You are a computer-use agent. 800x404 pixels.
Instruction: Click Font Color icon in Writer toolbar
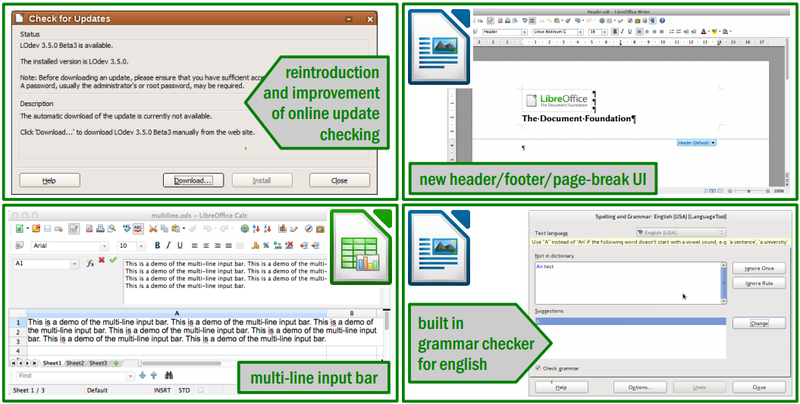(704, 32)
